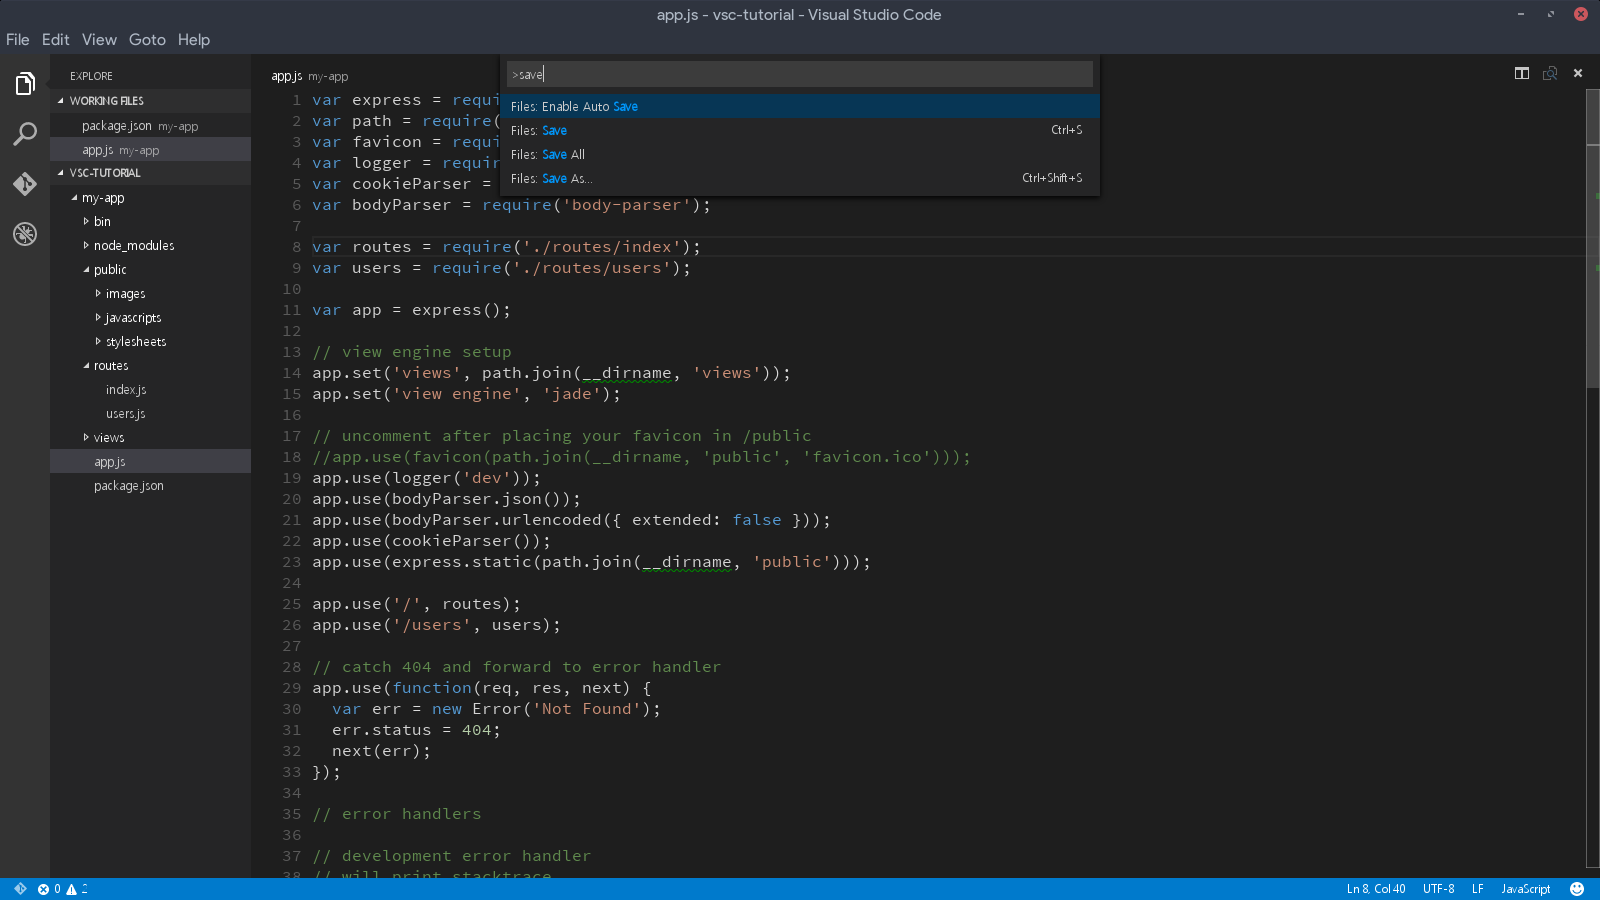1600x900 pixels.
Task: Collapse the WORKING FILES section
Action: [150, 101]
